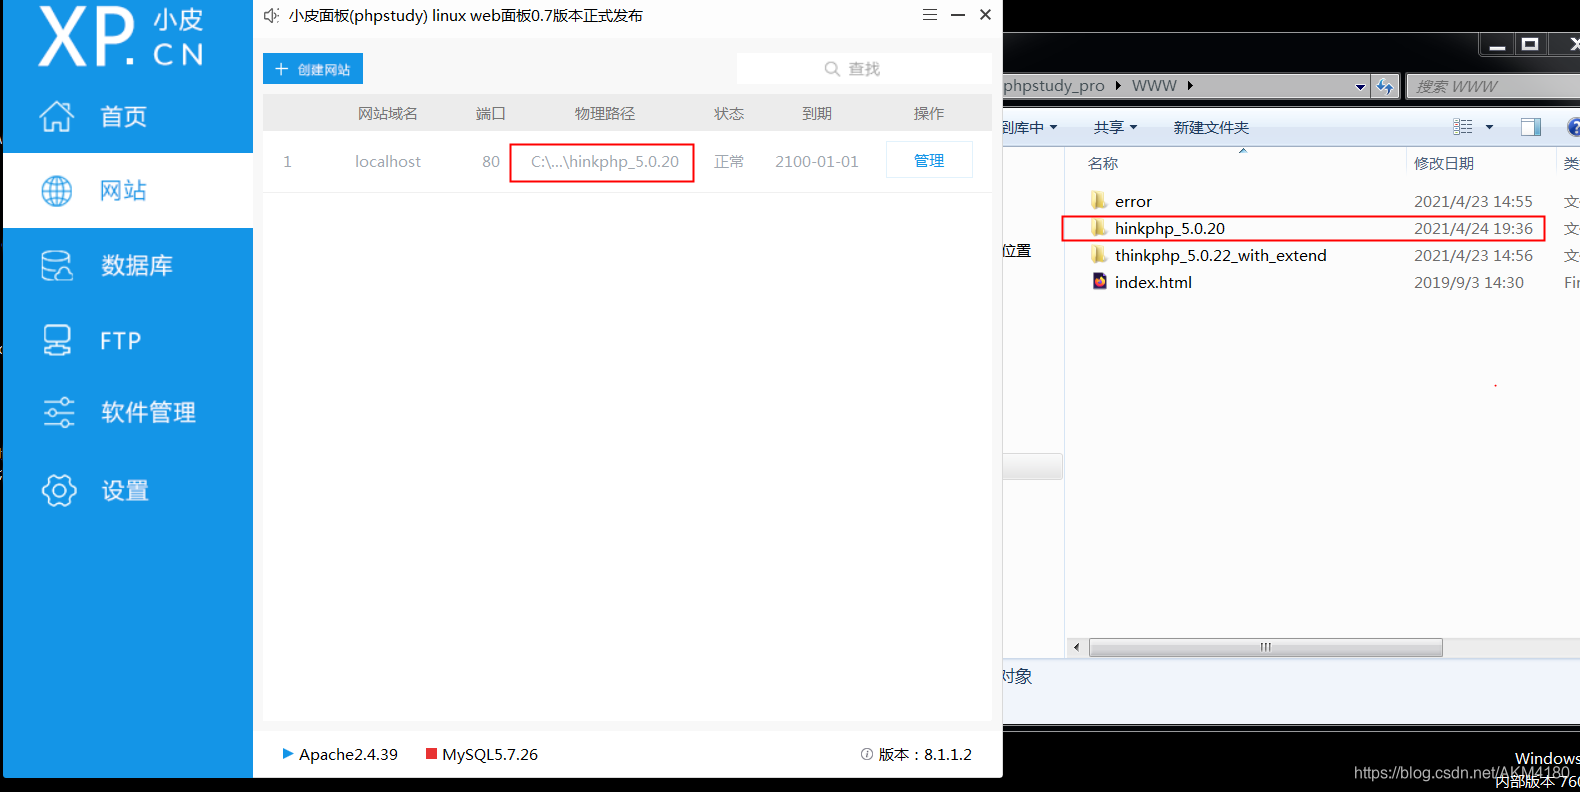Image resolution: width=1580 pixels, height=792 pixels.
Task: Click the Apache2.4.39 running status indicator
Action: [x=340, y=754]
